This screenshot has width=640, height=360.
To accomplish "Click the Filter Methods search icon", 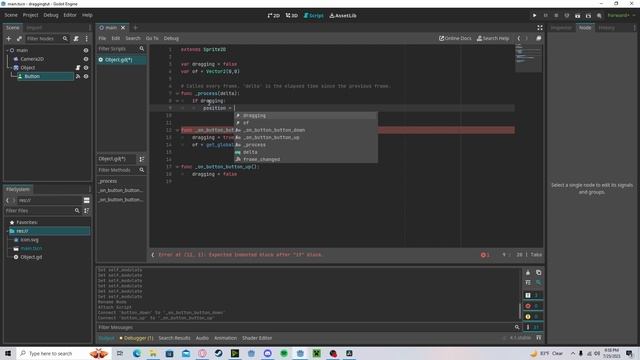I will coord(142,170).
